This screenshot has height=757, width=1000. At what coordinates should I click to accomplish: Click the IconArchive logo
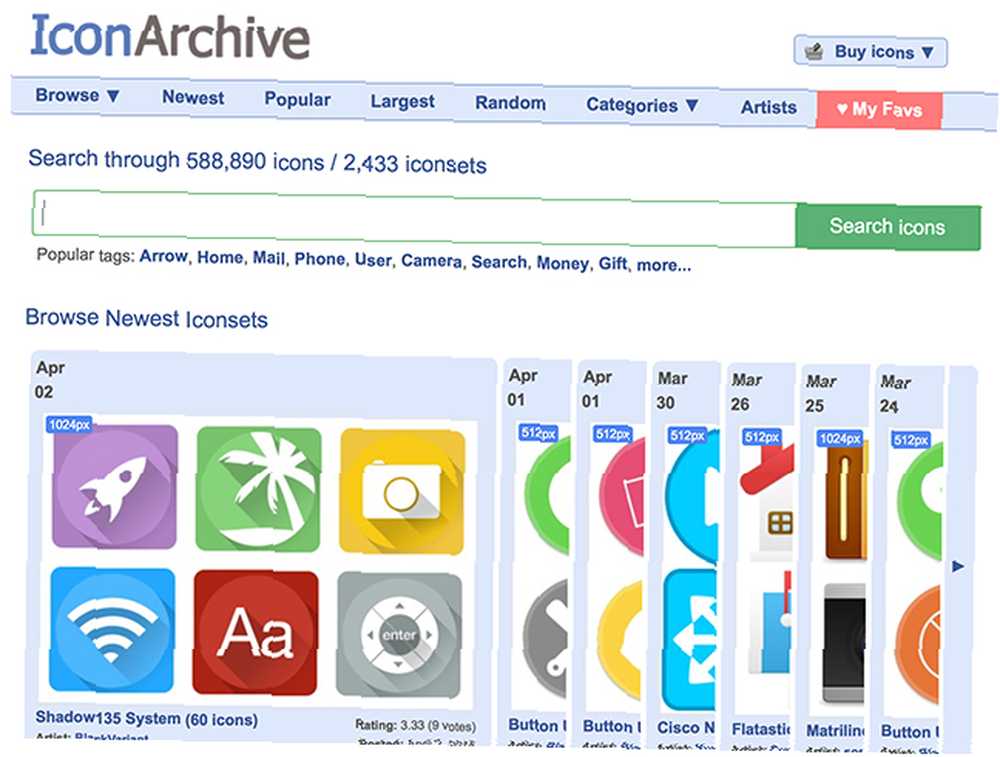pyautogui.click(x=170, y=36)
